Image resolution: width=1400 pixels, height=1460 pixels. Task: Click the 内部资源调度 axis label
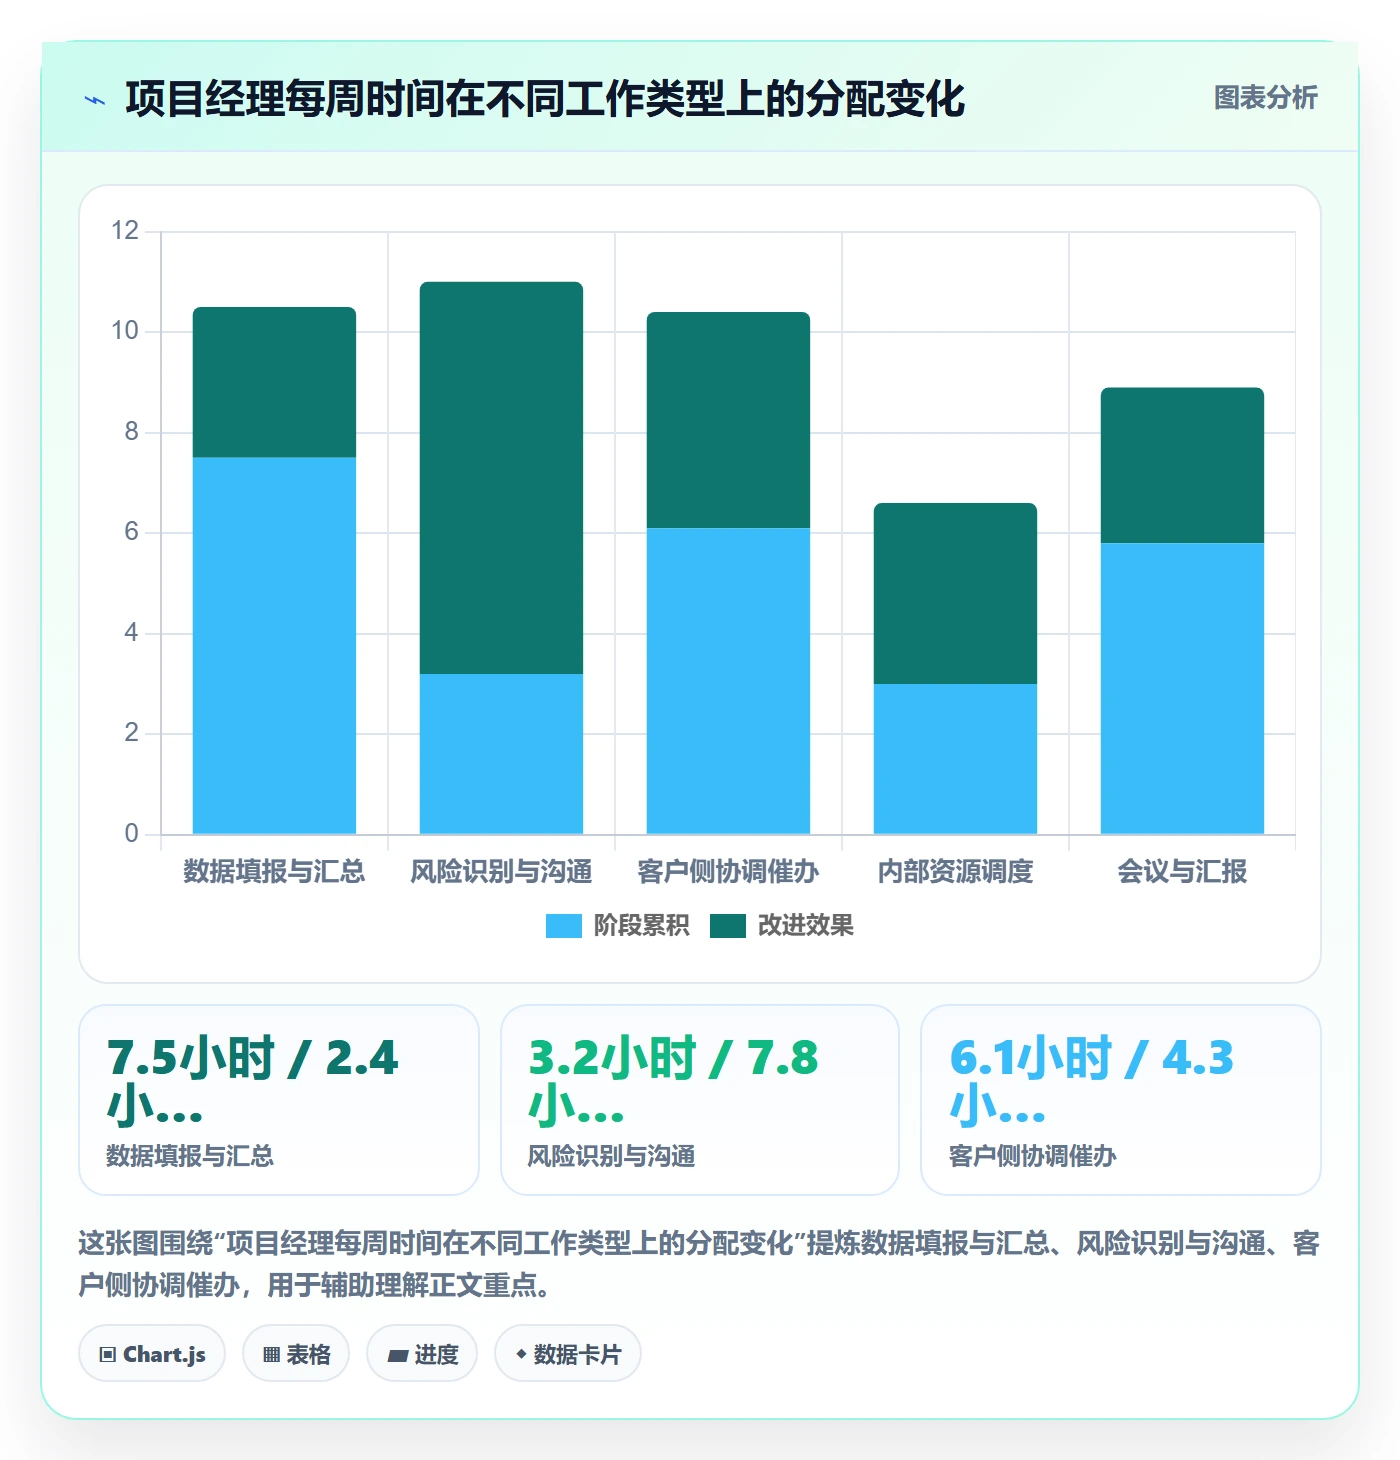pyautogui.click(x=955, y=872)
